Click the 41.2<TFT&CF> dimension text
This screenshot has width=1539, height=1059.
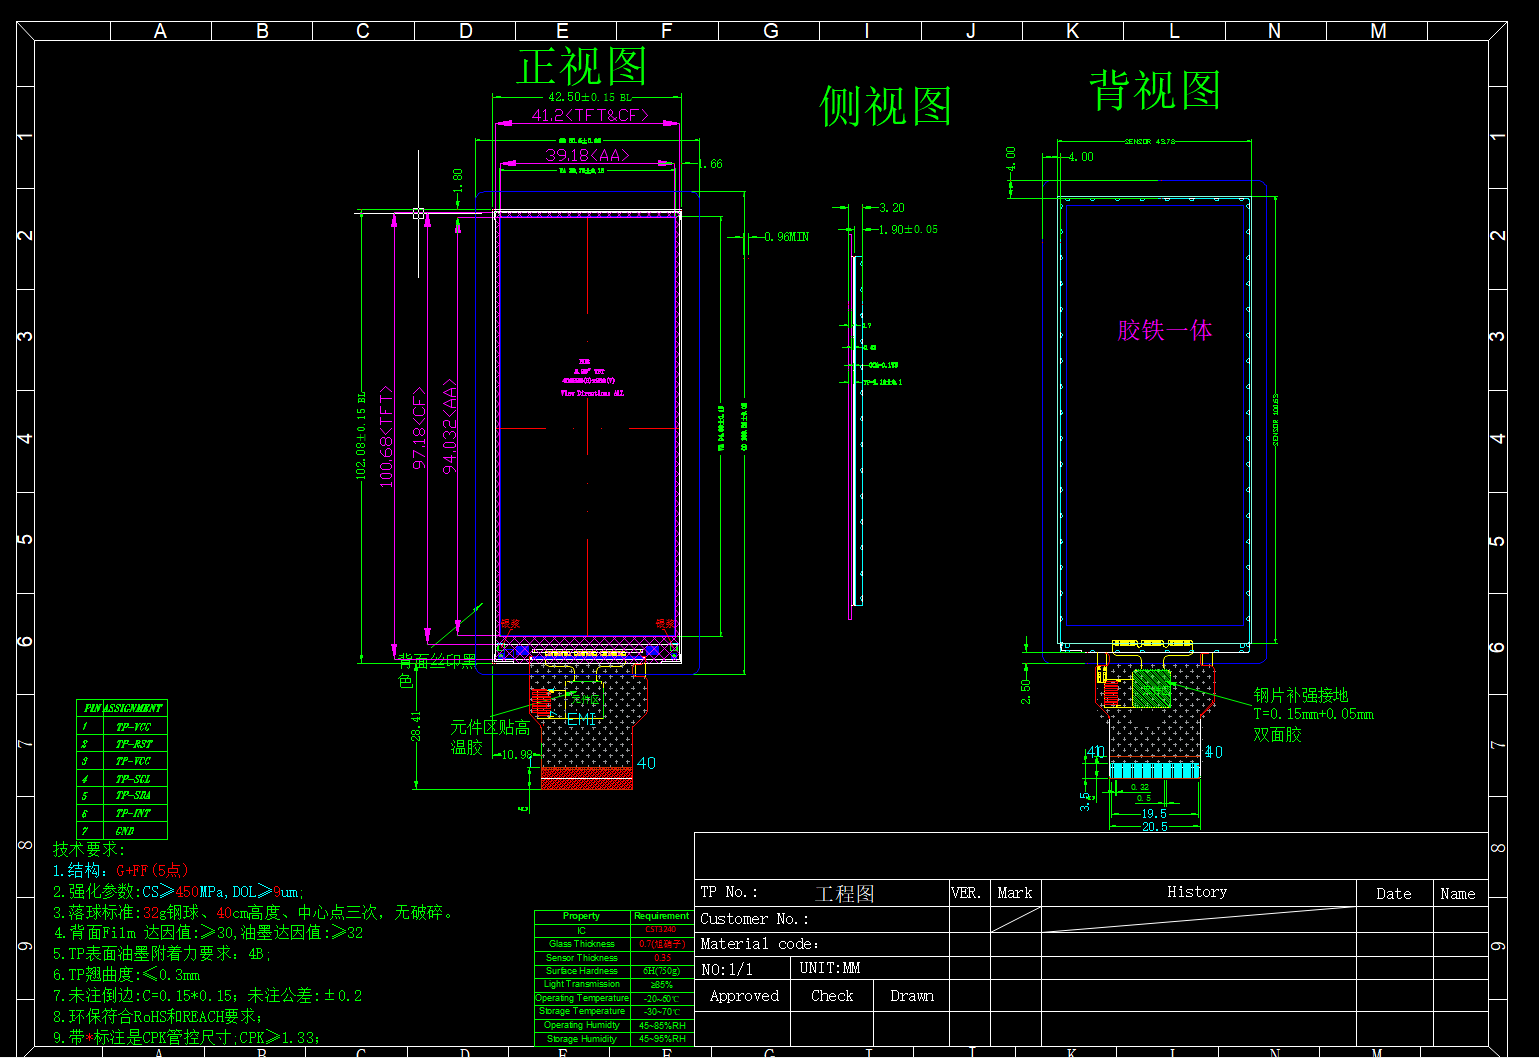(x=590, y=115)
